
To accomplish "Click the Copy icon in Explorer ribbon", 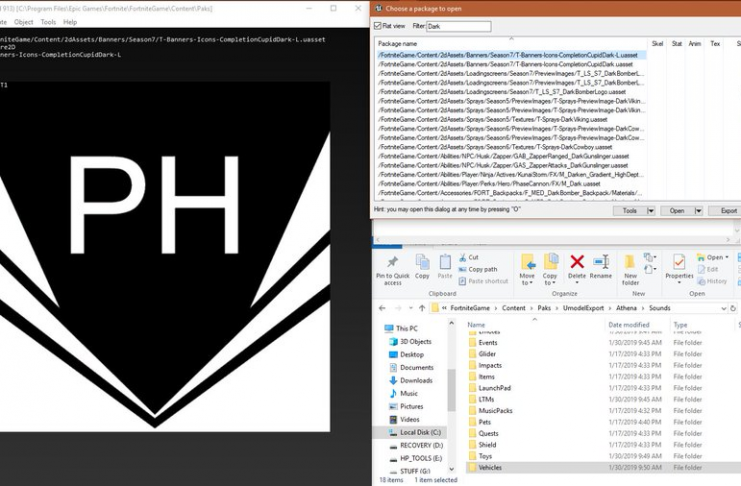I will pos(422,262).
